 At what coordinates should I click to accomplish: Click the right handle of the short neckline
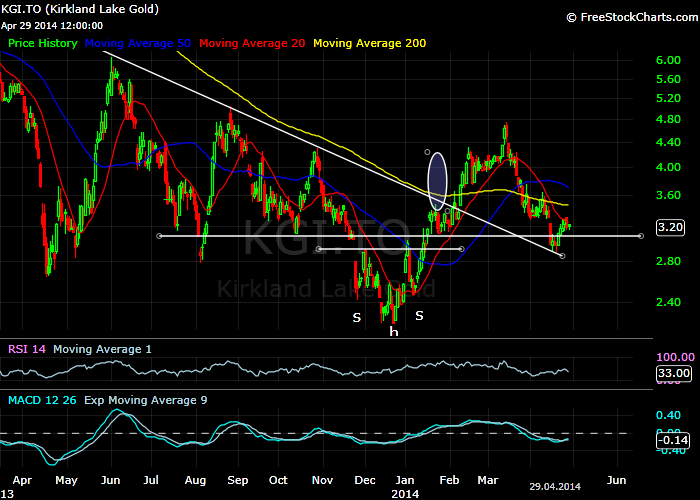pos(462,249)
